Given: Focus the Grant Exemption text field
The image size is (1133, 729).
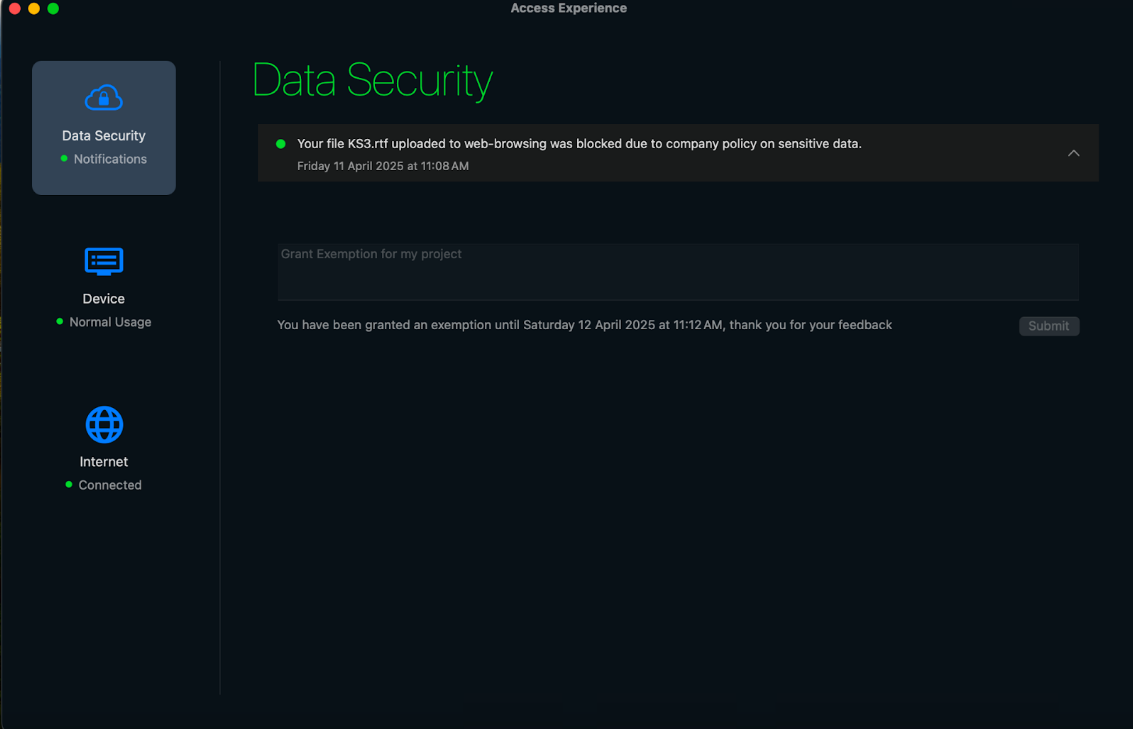Looking at the screenshot, I should coord(678,271).
